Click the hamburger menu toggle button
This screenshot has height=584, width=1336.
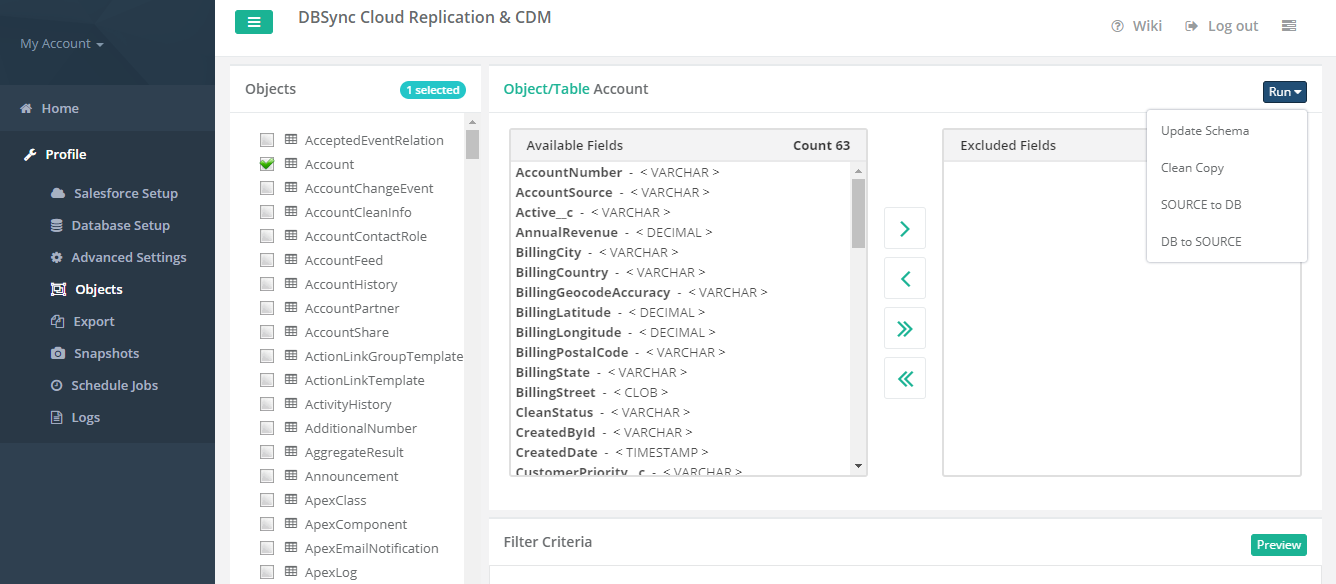point(254,22)
